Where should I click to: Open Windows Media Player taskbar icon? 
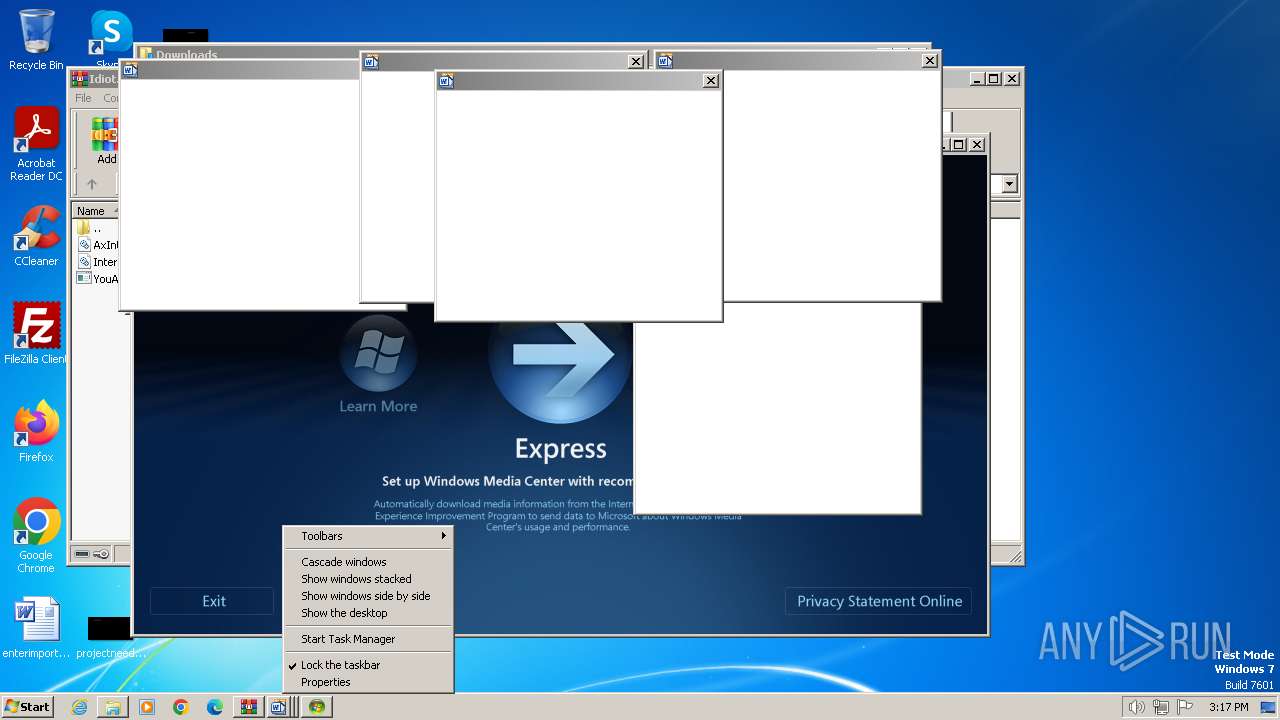[147, 707]
